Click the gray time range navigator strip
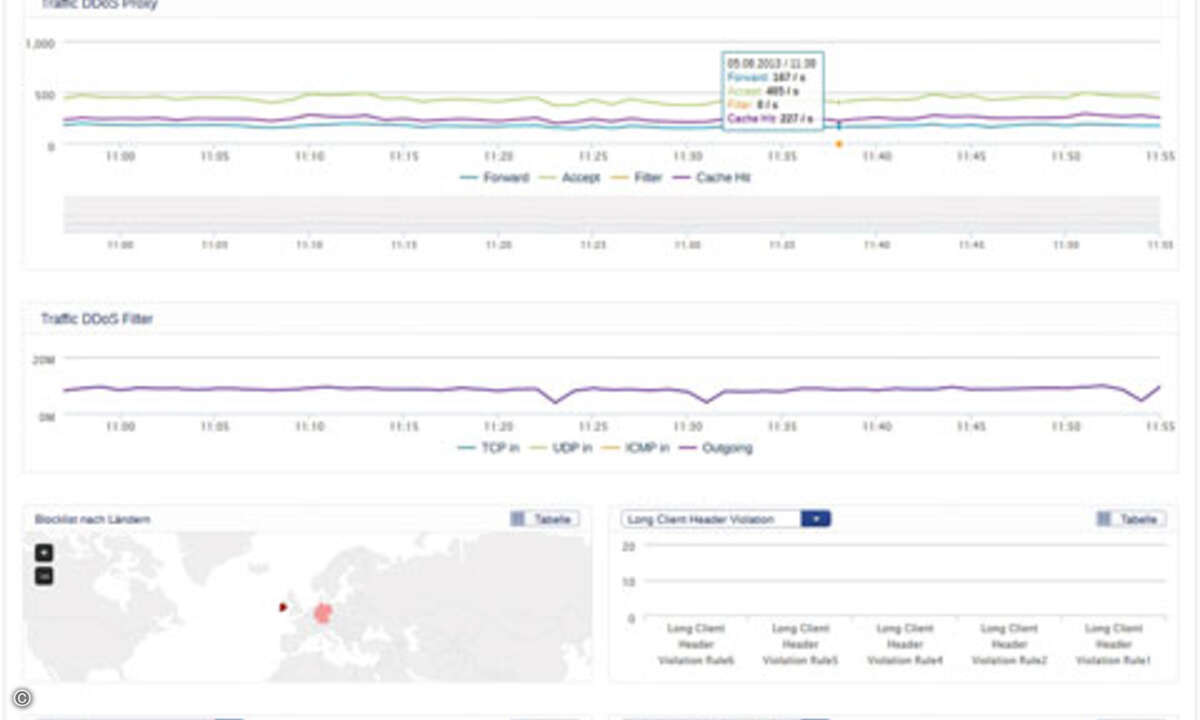 coord(612,214)
